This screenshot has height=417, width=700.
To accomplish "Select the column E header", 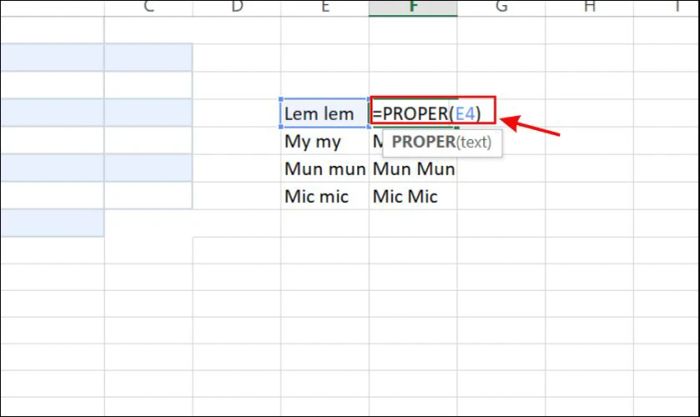I will point(325,8).
